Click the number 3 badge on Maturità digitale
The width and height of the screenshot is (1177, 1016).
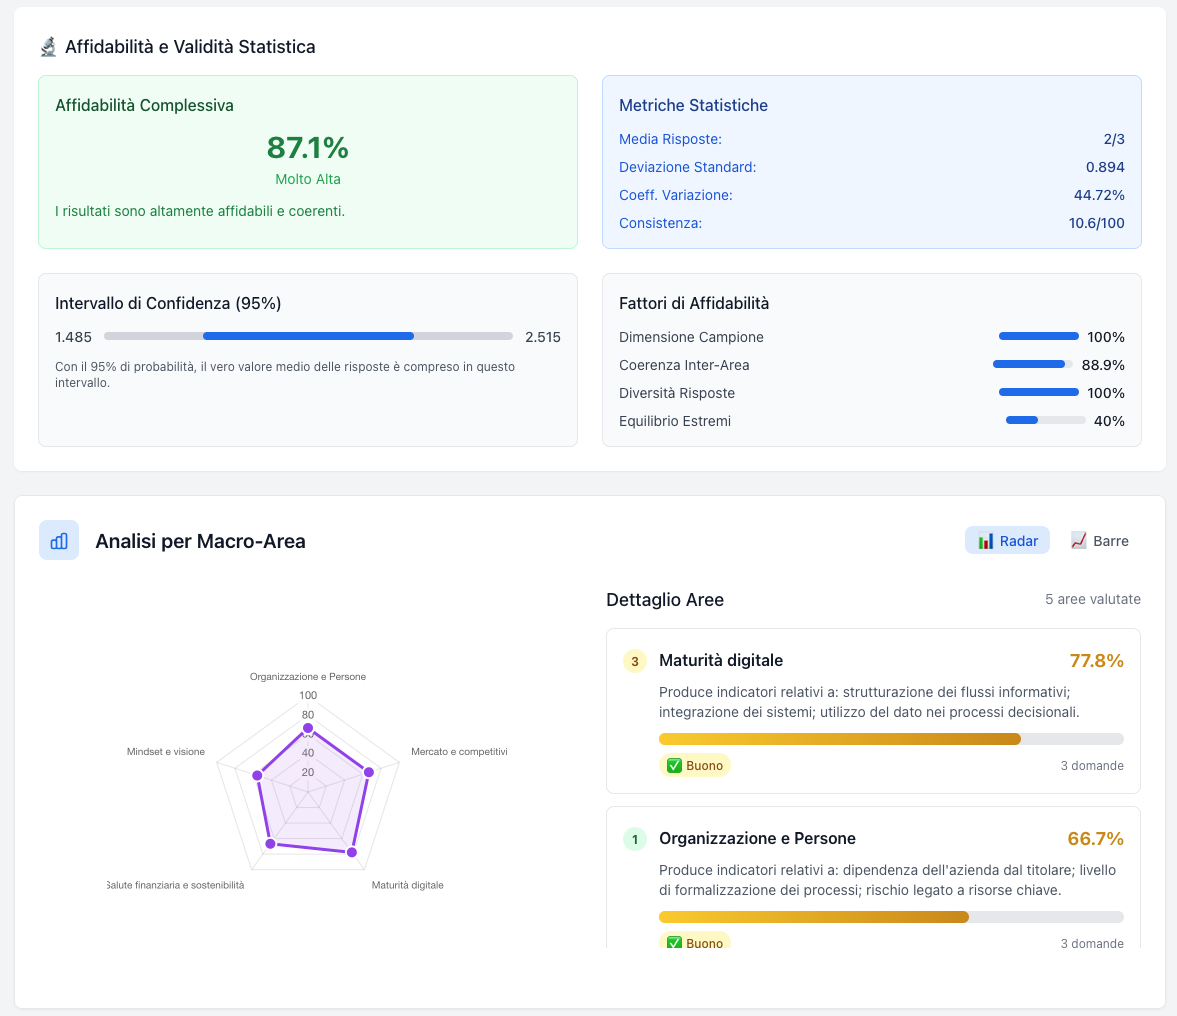coord(635,661)
